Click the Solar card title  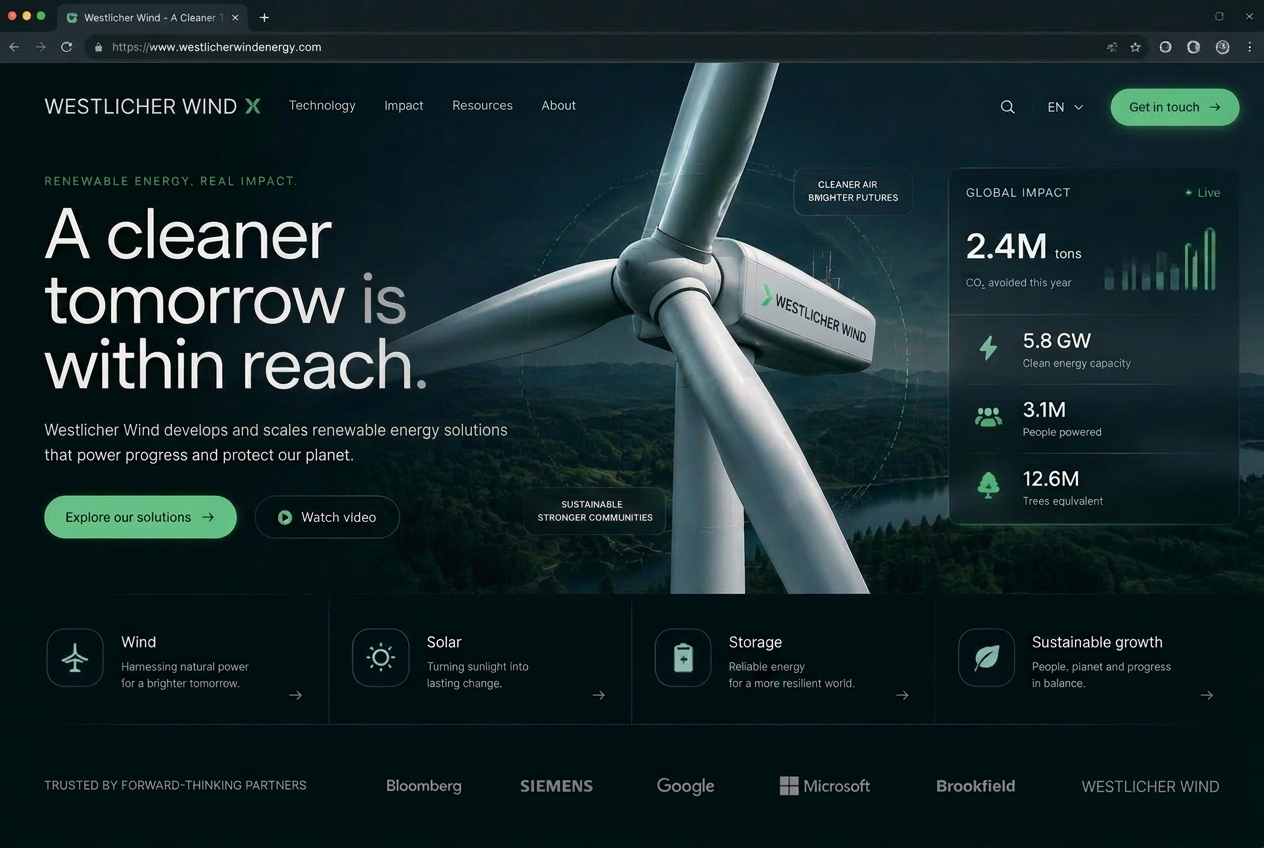click(x=444, y=642)
